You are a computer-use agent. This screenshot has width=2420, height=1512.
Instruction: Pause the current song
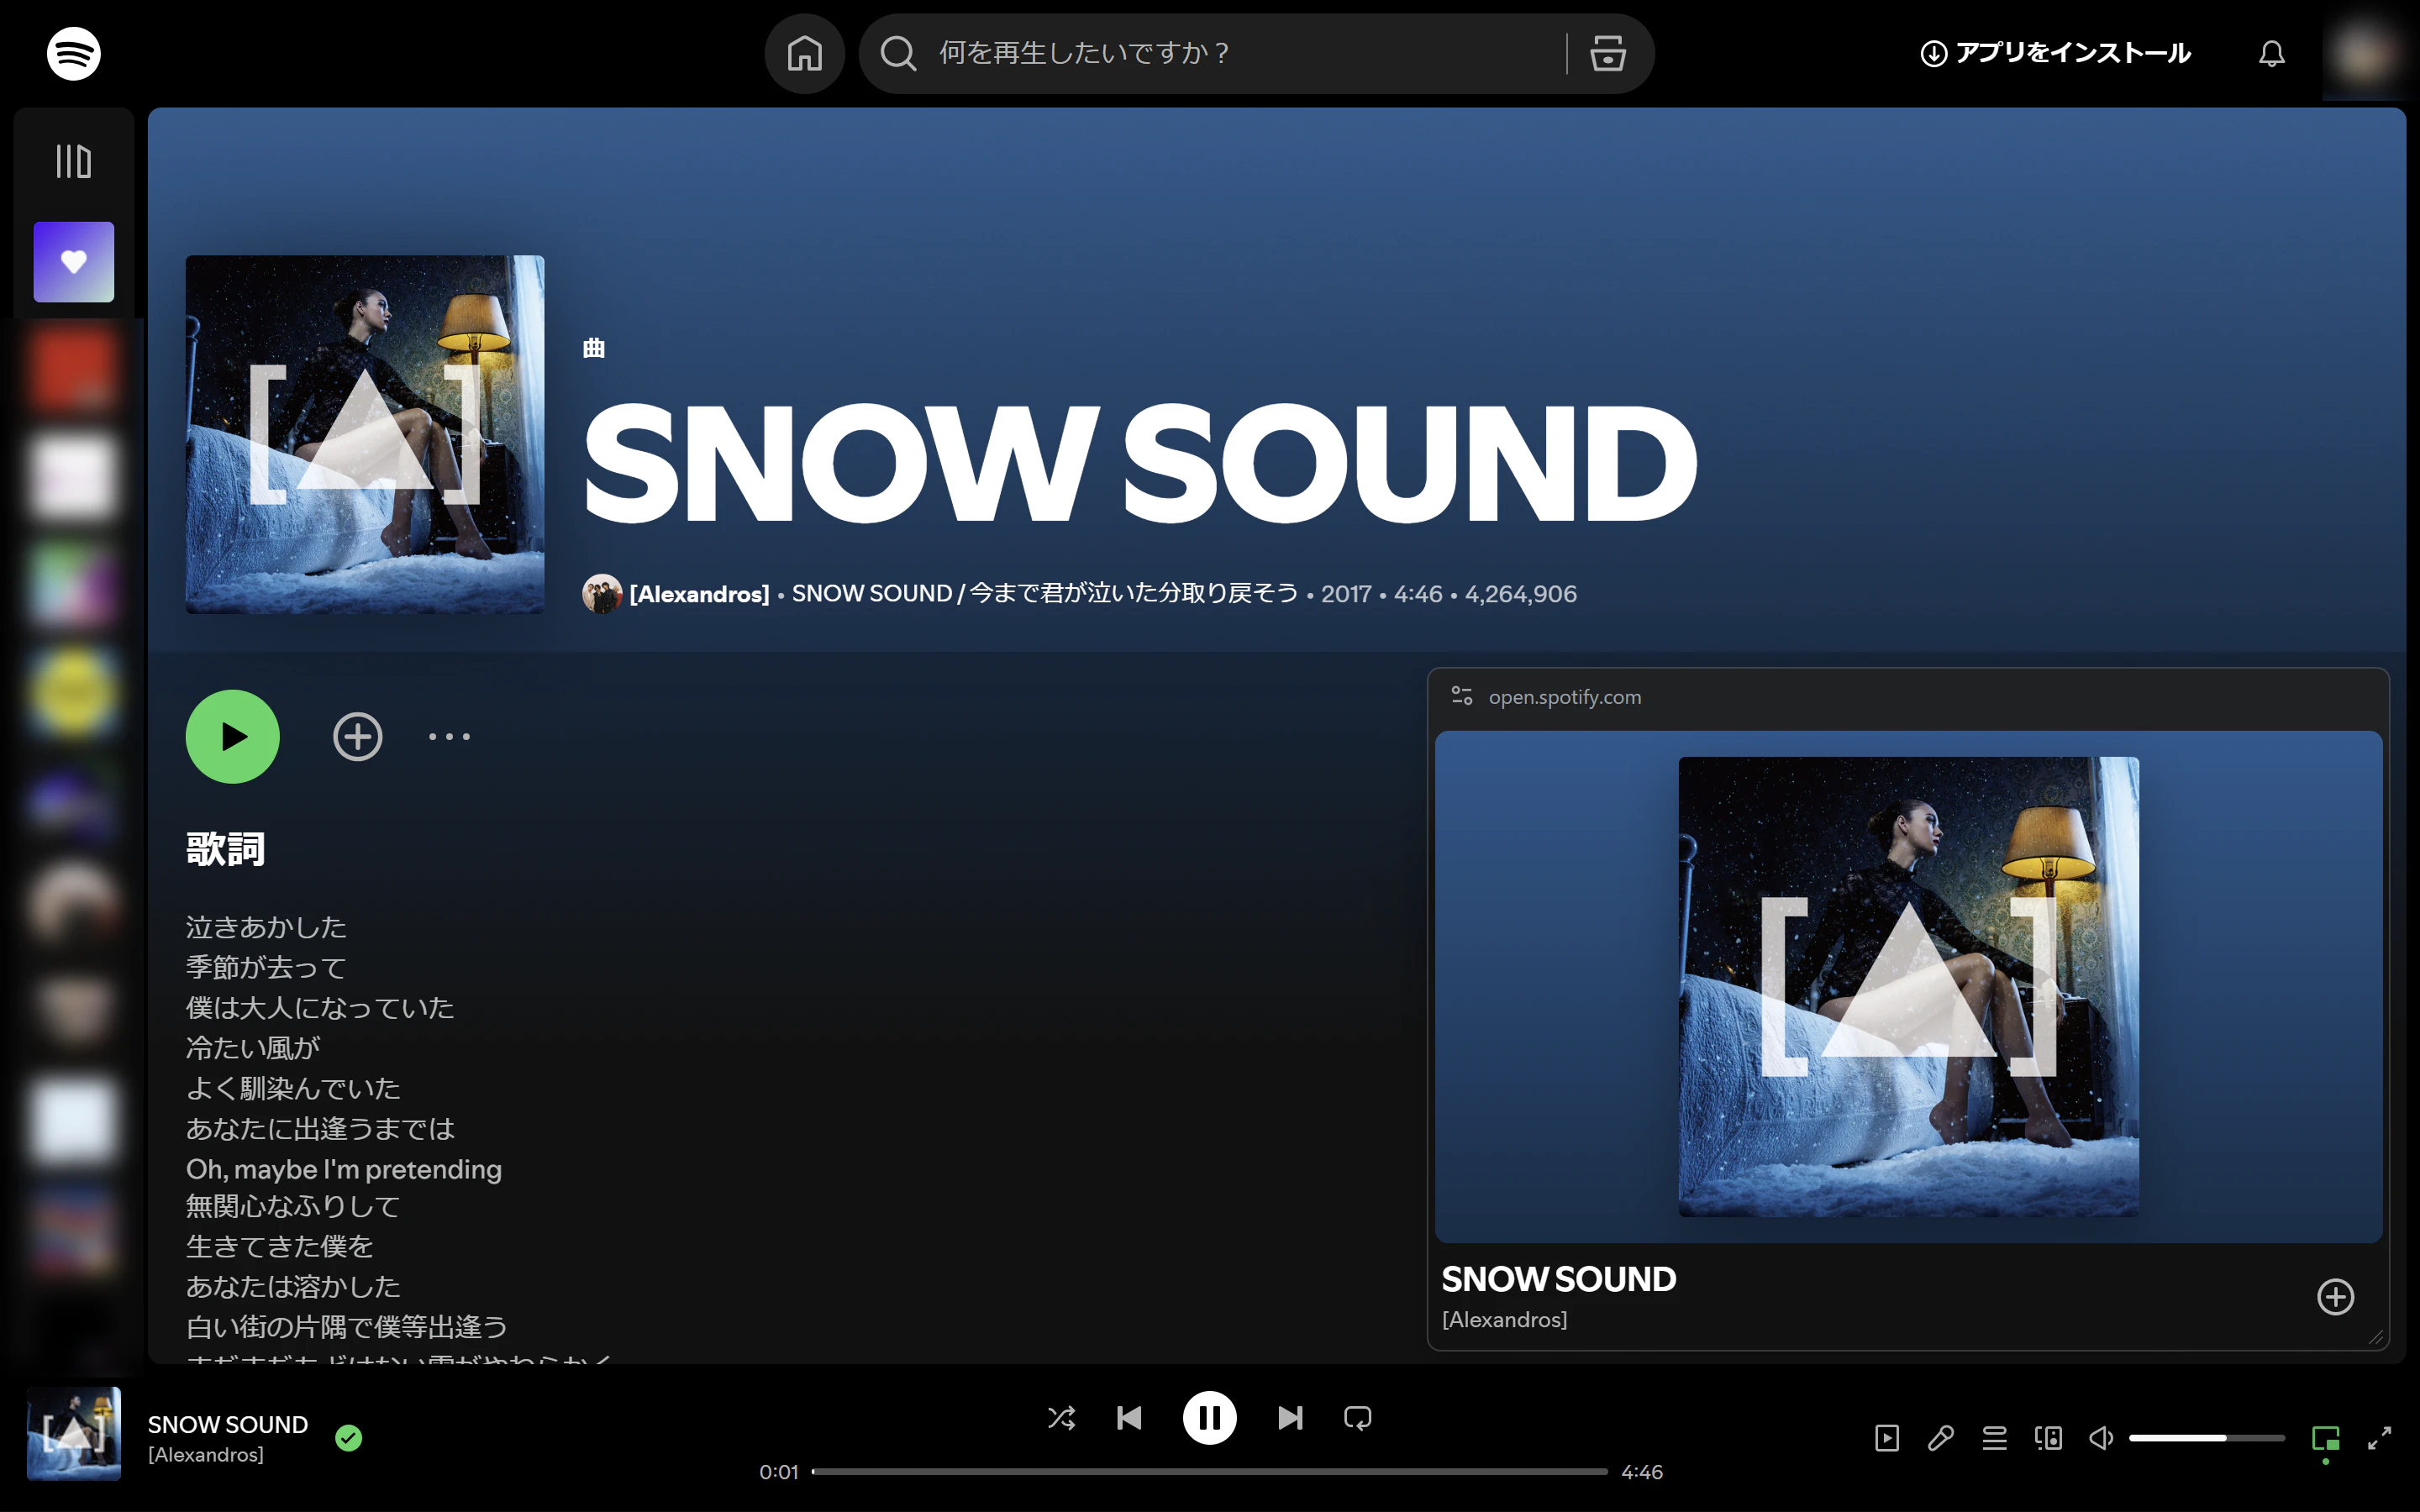1210,1417
